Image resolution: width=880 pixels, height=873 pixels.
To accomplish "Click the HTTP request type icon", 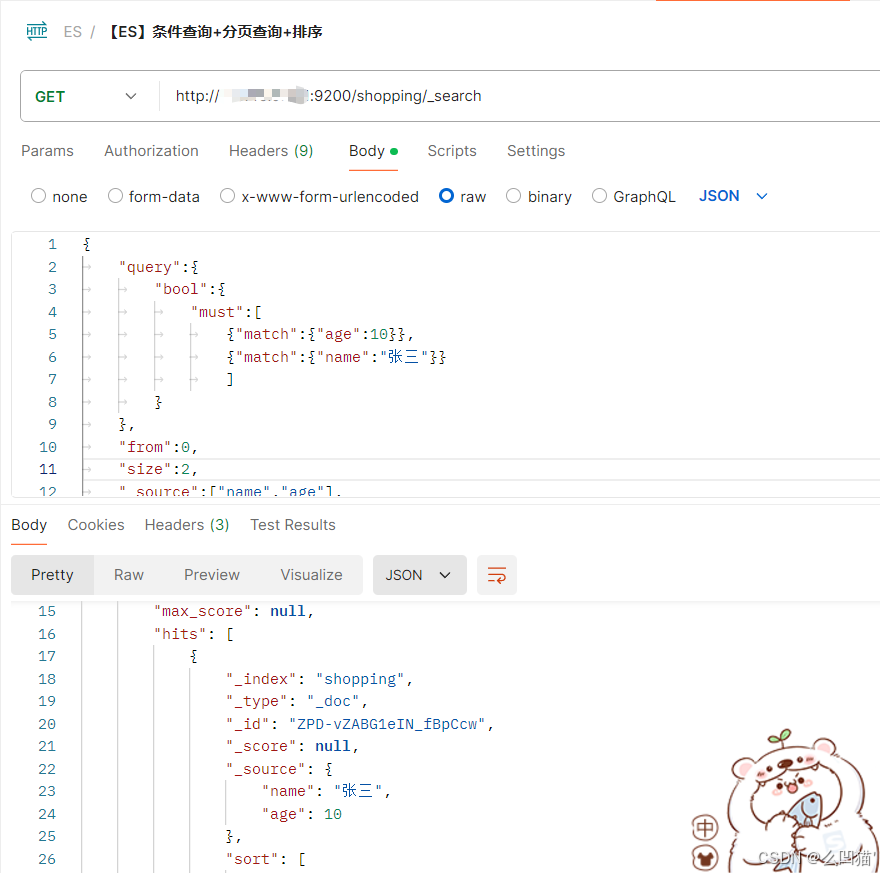I will click(36, 31).
